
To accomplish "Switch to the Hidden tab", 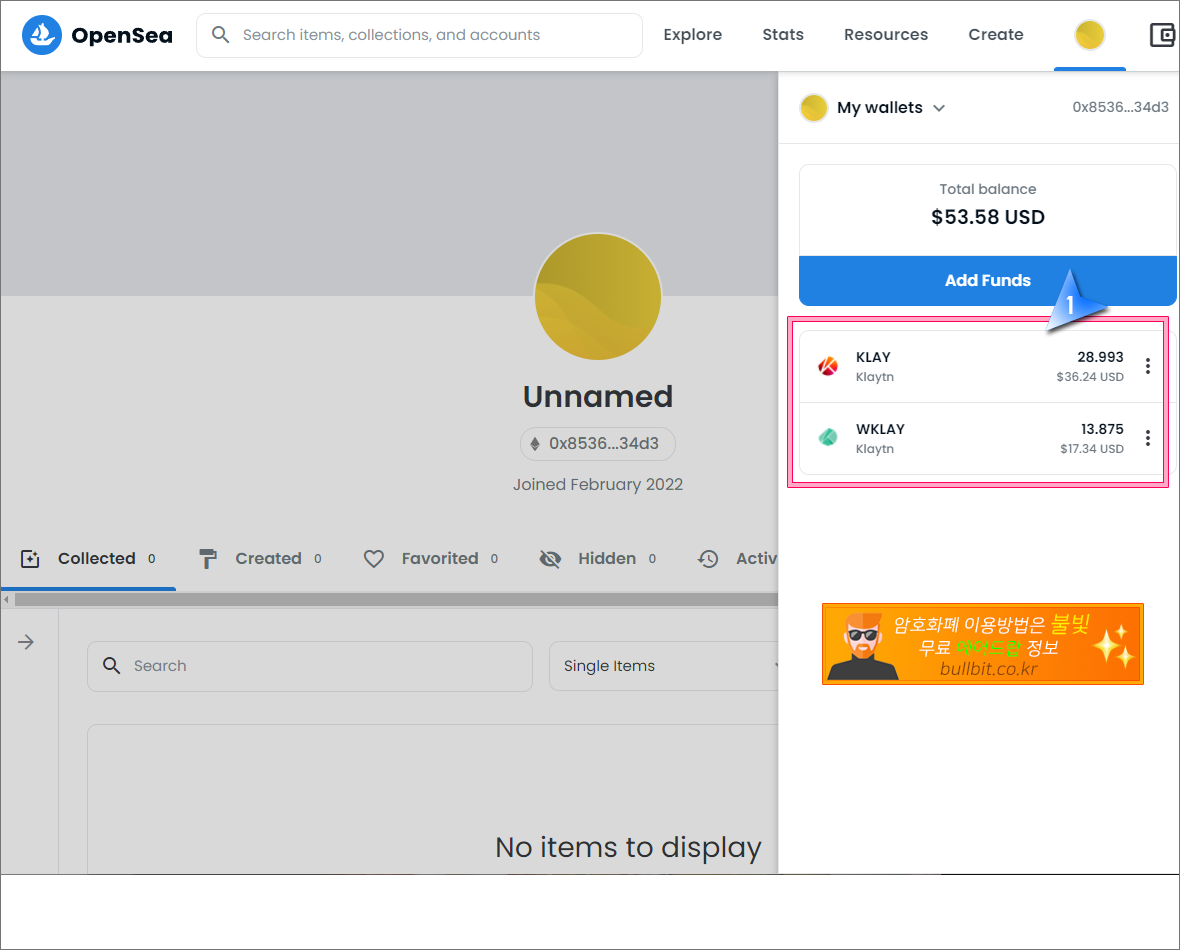I will [598, 559].
